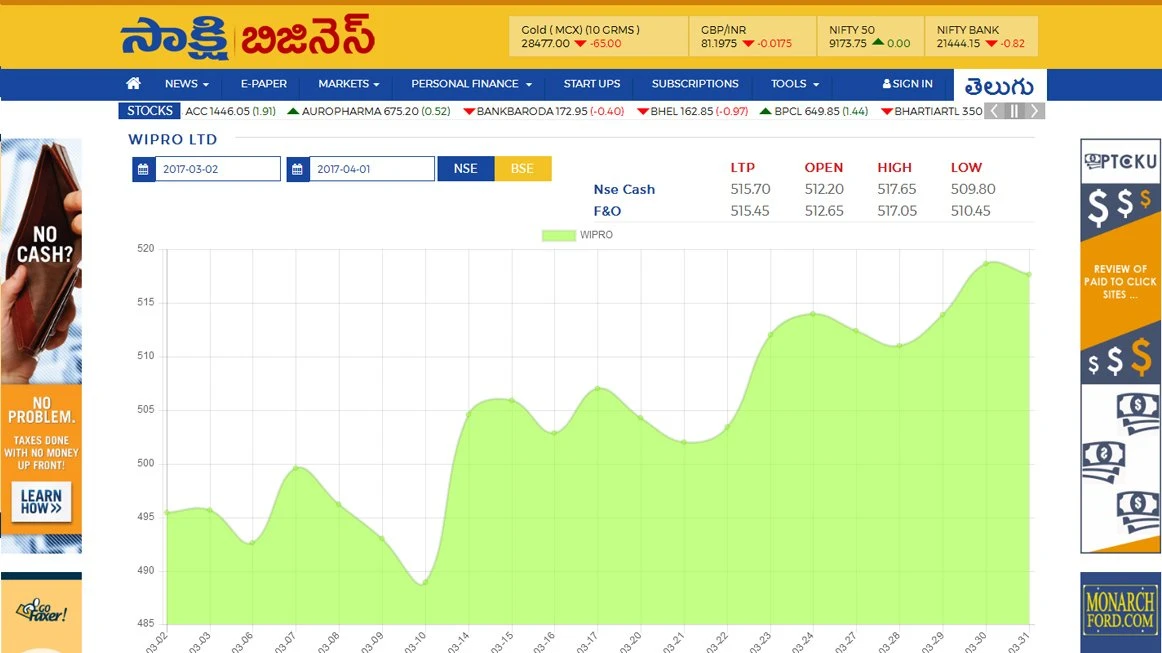Switch chart to NSE exchange

465,169
